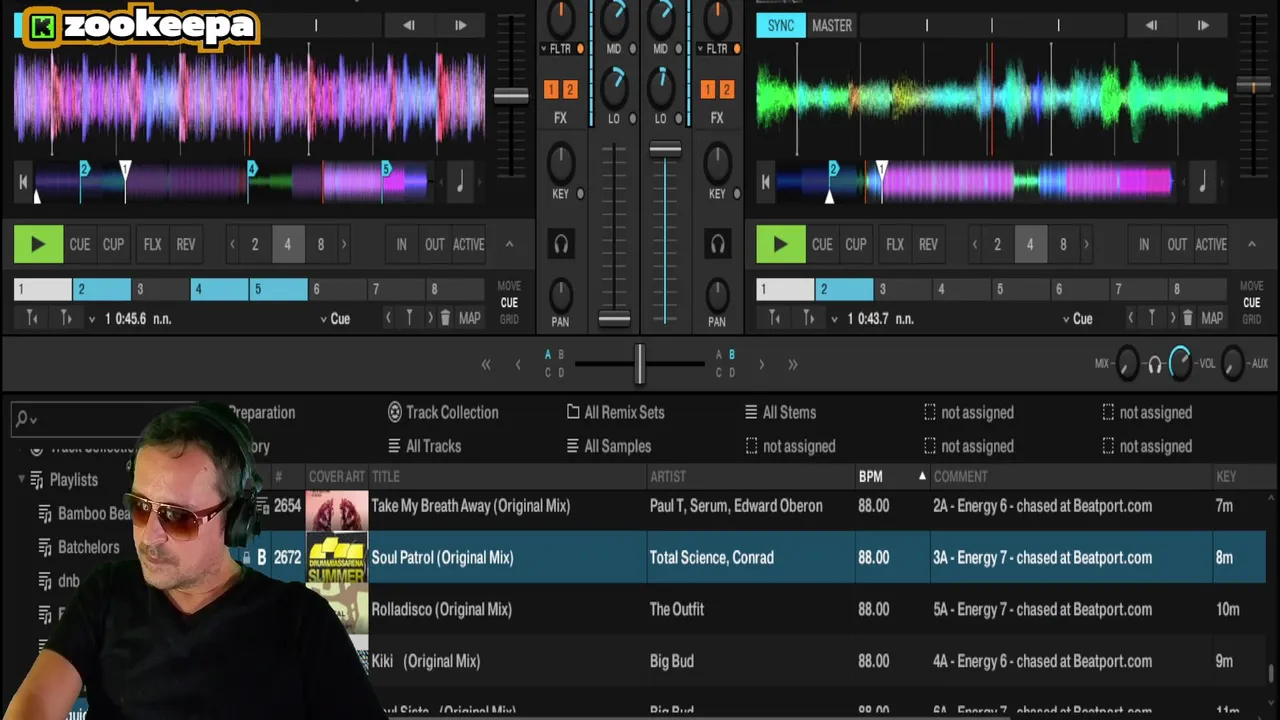Image resolution: width=1280 pixels, height=720 pixels.
Task: Enable REV reverse mode on right deck
Action: 928,244
